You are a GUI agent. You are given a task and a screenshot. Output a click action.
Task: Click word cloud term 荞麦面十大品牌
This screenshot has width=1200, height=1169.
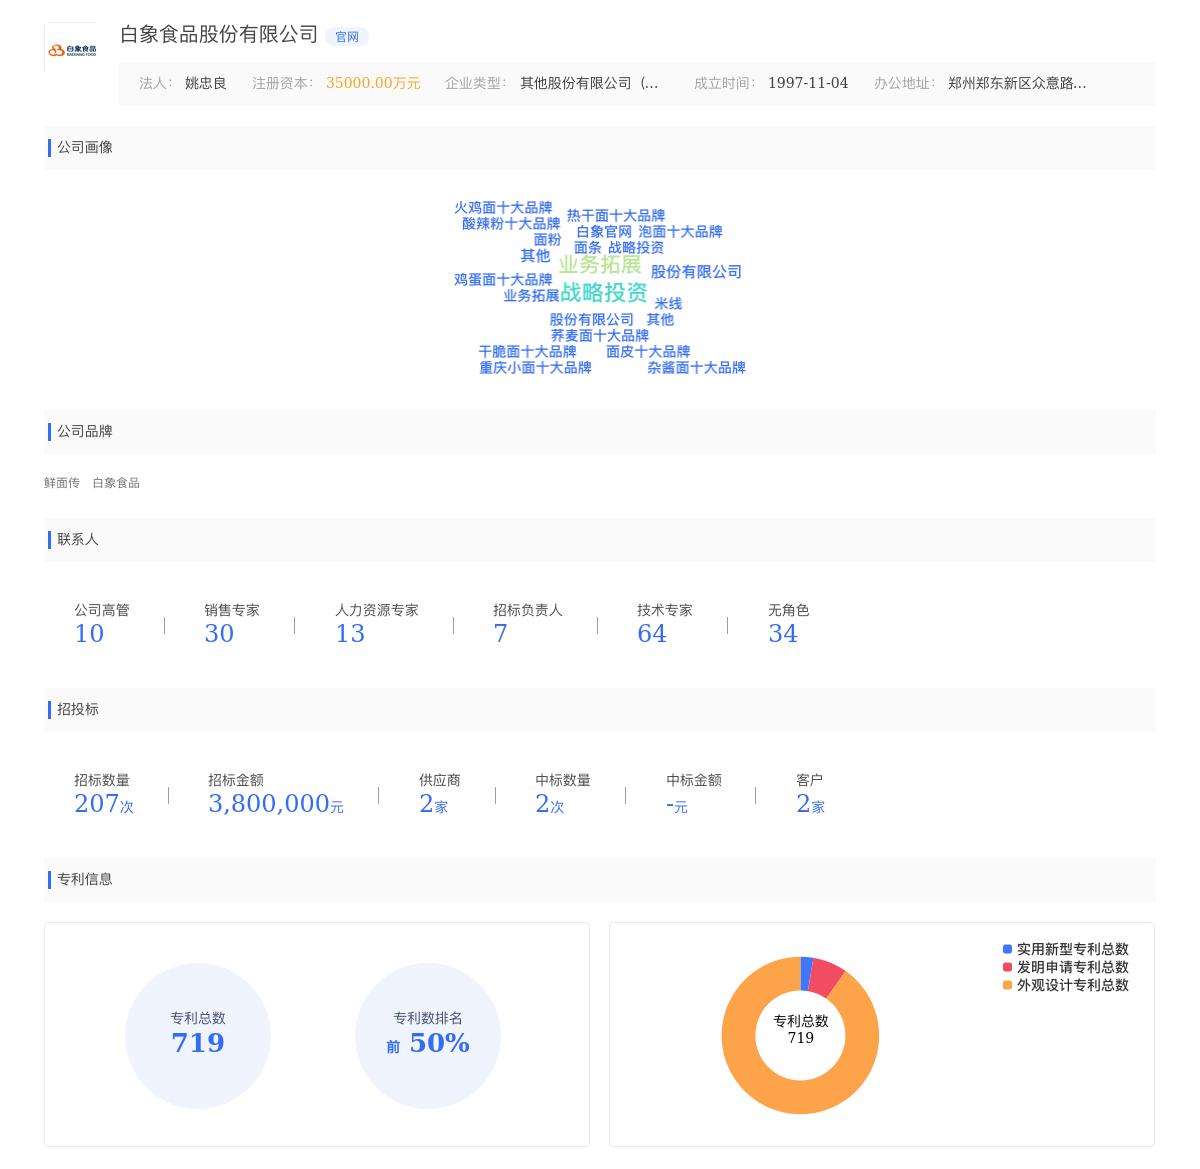coord(600,336)
